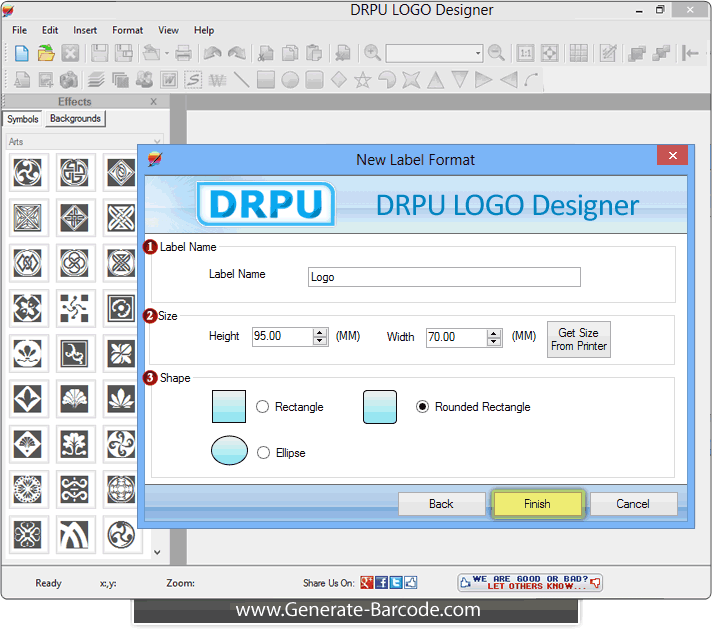Close the New Label Format dialog
The width and height of the screenshot is (712, 629).
pos(672,155)
